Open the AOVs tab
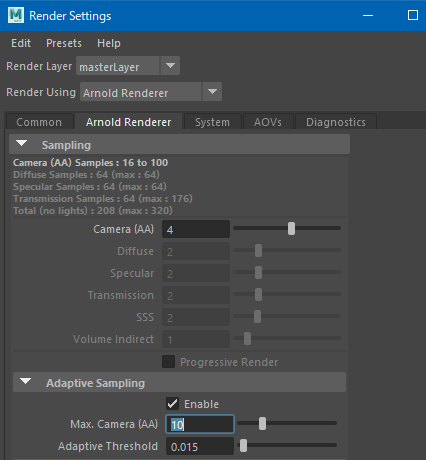426x460 pixels. pos(268,122)
